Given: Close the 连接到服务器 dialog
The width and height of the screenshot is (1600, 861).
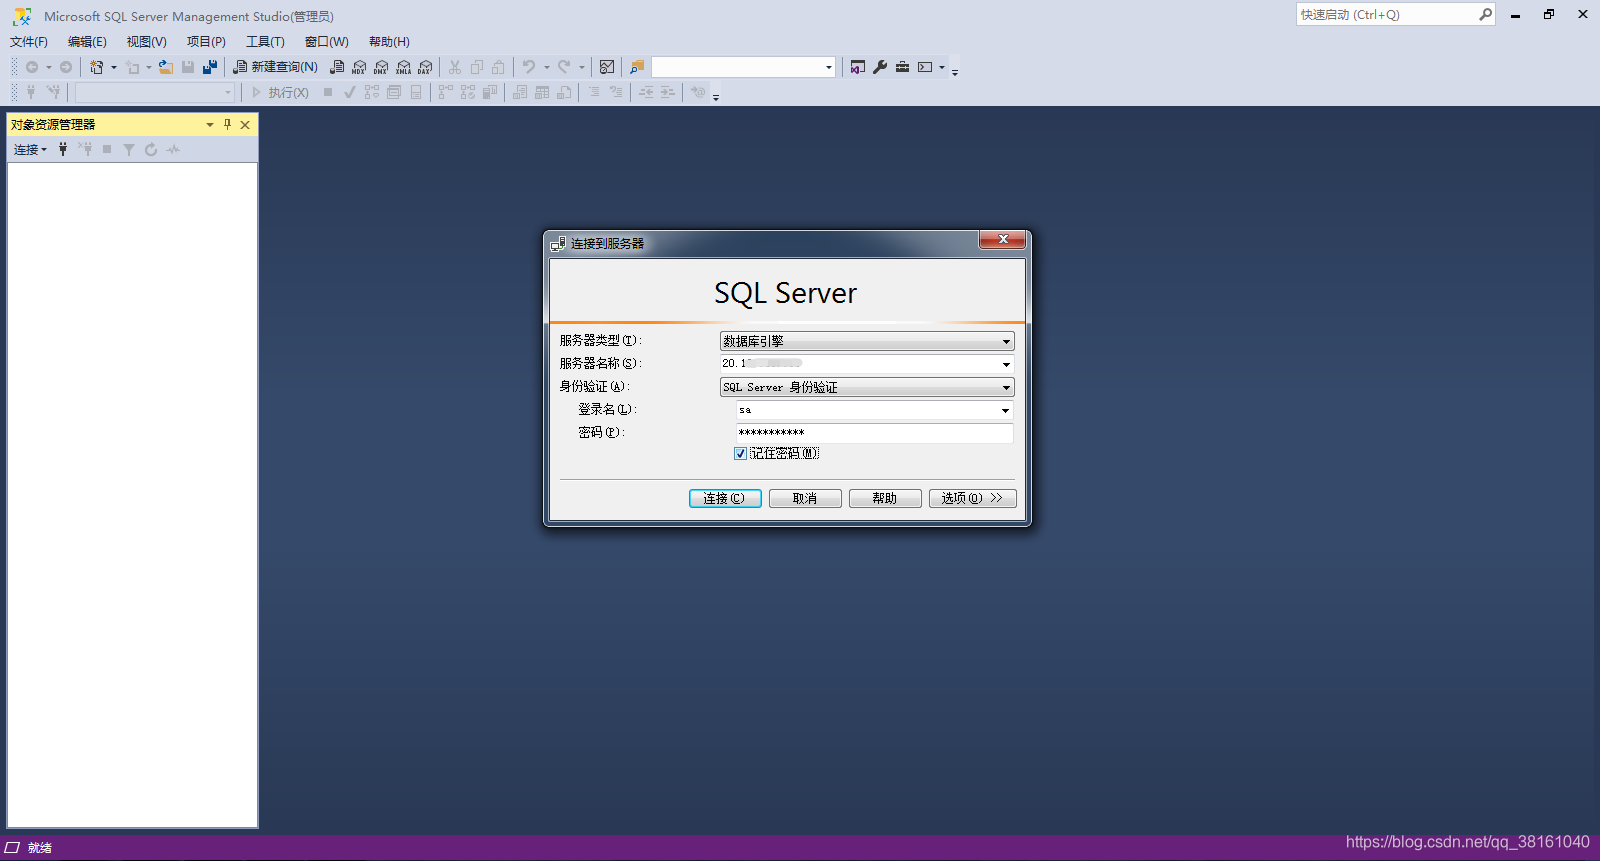Looking at the screenshot, I should click(1003, 239).
